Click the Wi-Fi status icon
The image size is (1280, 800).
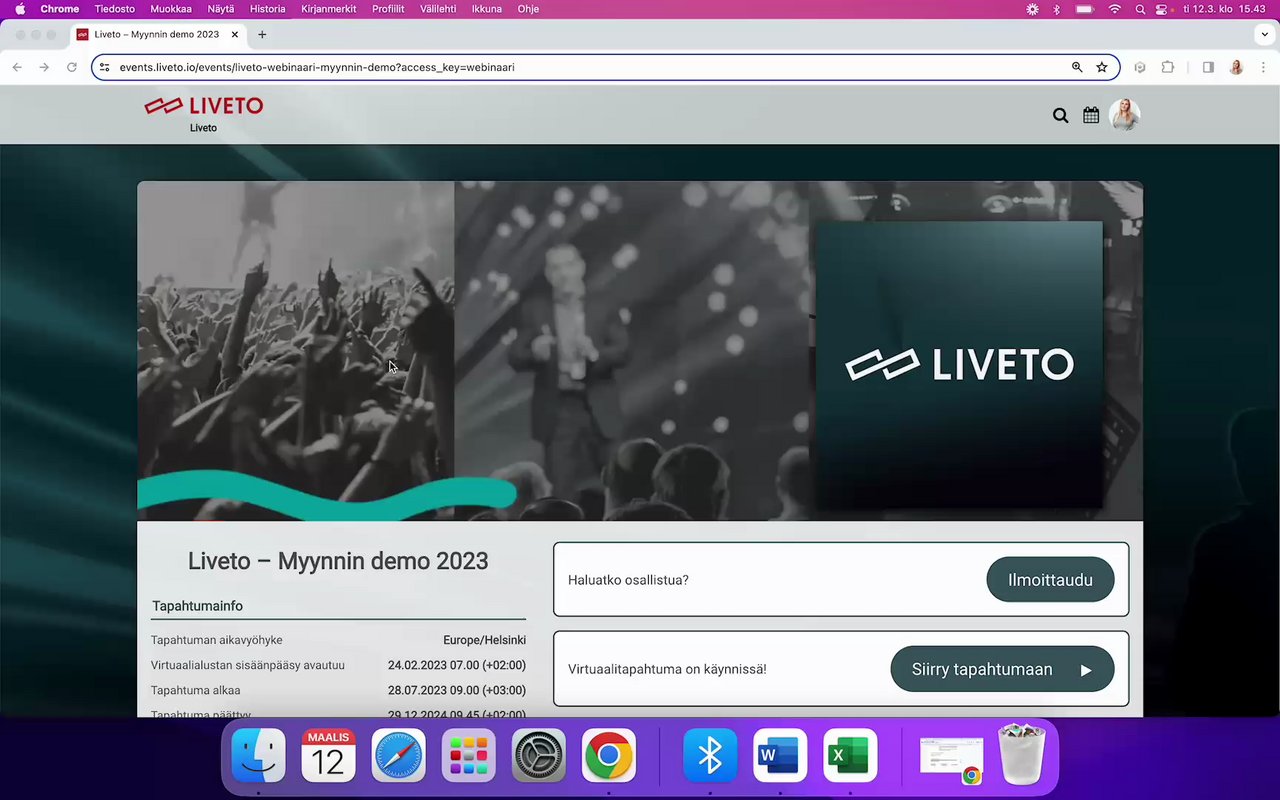pos(1115,9)
